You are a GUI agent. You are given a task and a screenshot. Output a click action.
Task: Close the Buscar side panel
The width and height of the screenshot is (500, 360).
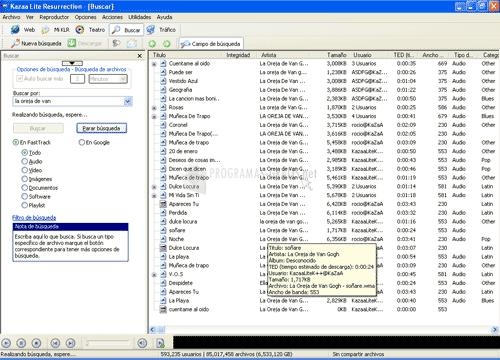click(140, 56)
